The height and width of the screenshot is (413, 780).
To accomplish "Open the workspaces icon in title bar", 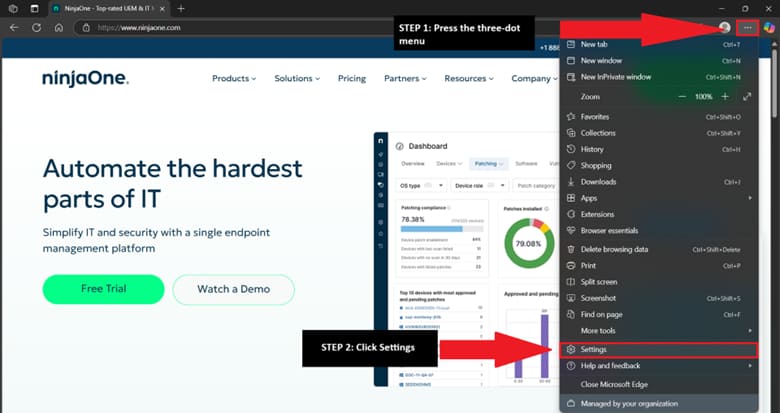I will tap(13, 8).
